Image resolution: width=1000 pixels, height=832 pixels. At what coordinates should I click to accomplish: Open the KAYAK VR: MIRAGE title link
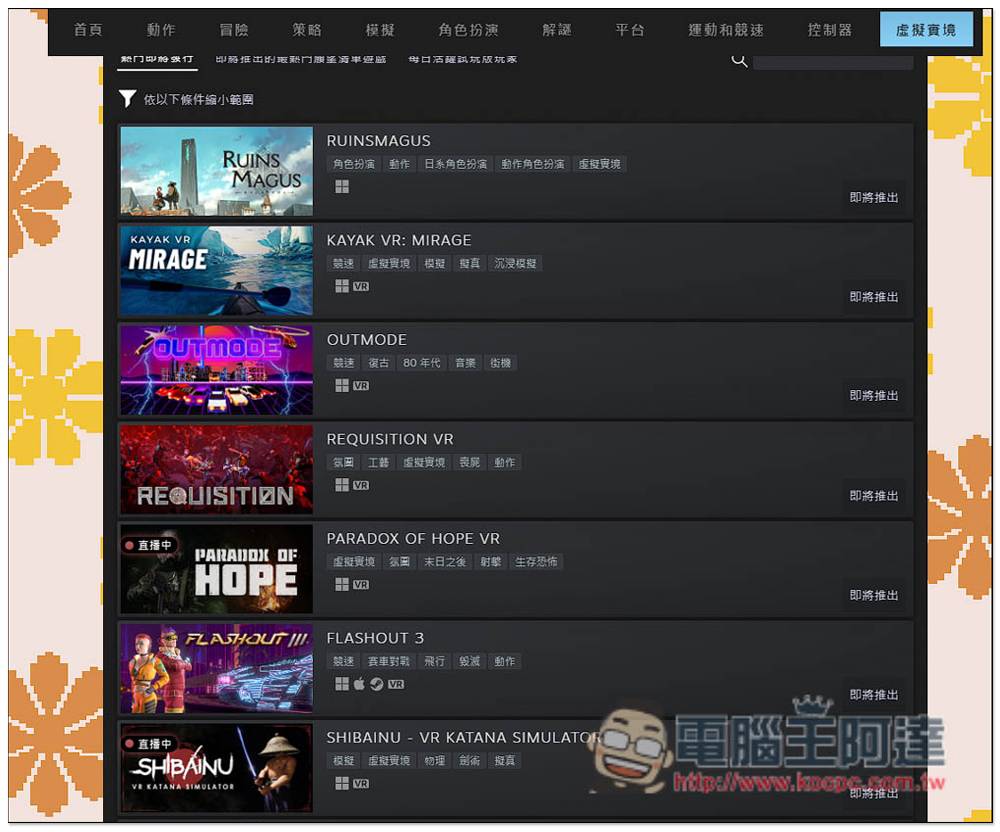tap(399, 240)
